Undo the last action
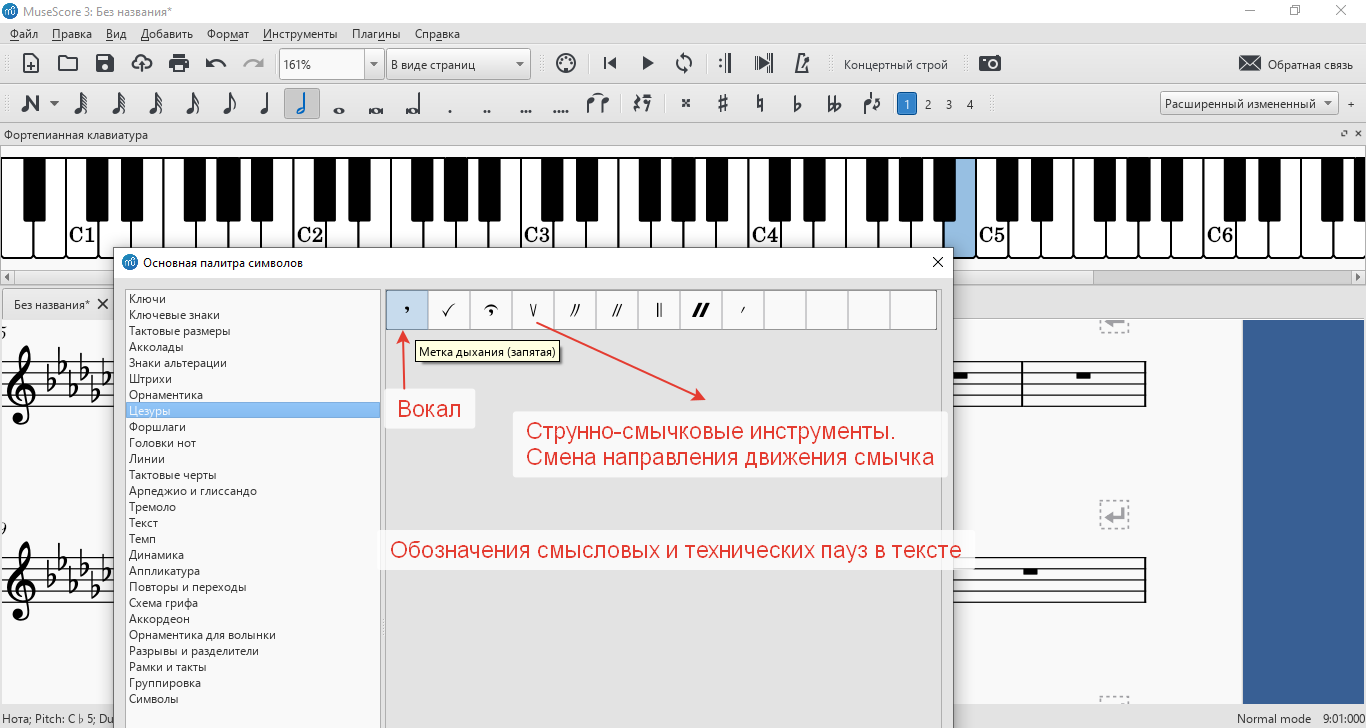Screen dimensions: 1366x728 click(x=216, y=64)
